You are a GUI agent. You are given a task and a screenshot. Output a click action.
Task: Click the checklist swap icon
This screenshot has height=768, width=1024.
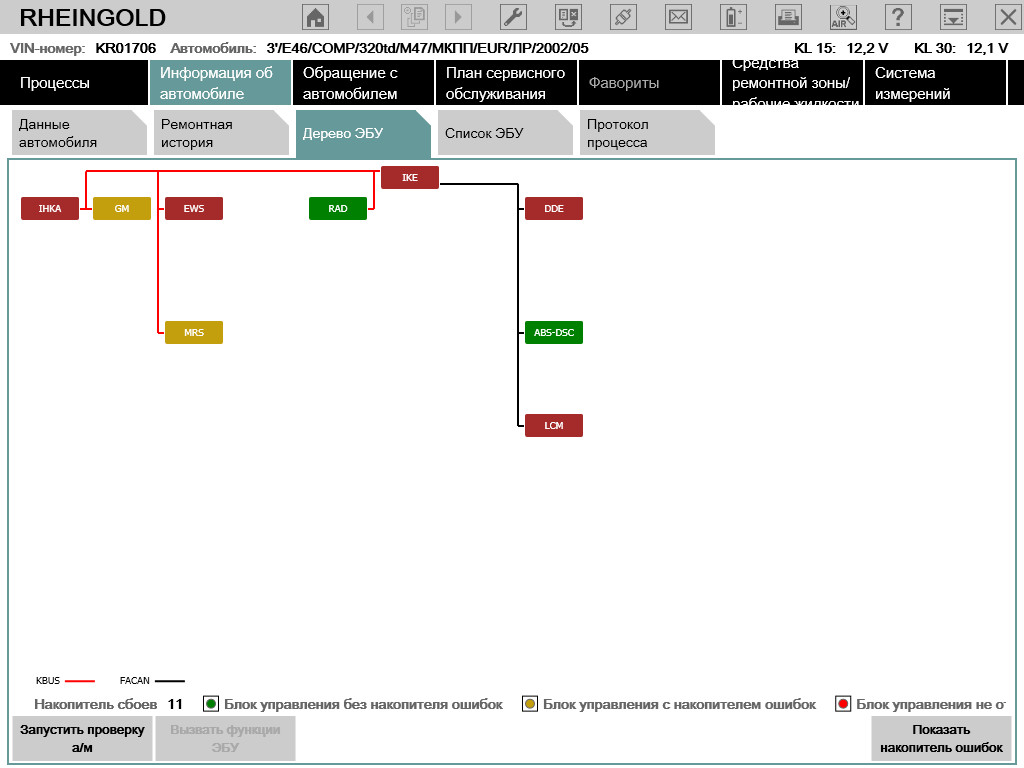[568, 17]
